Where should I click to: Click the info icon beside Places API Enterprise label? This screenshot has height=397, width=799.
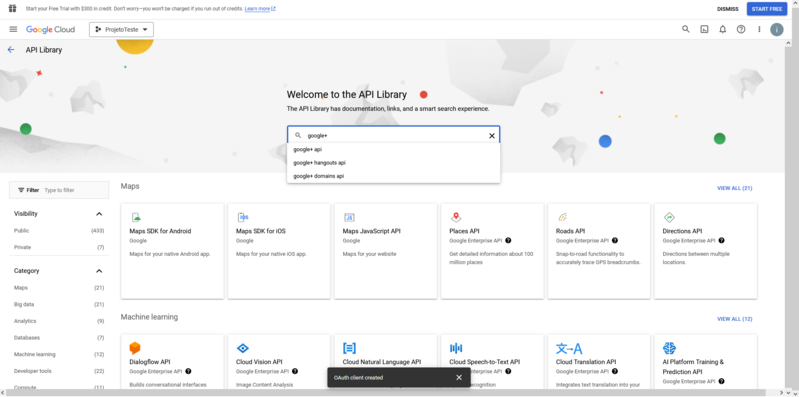coord(508,241)
